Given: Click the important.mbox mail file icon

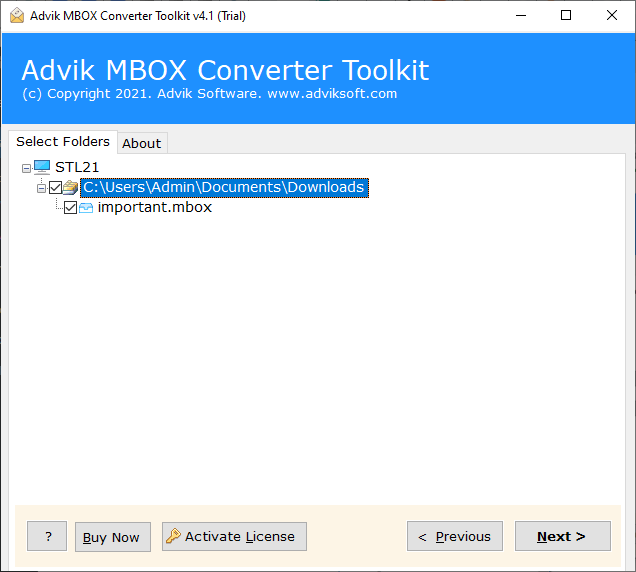Looking at the screenshot, I should pyautogui.click(x=86, y=208).
